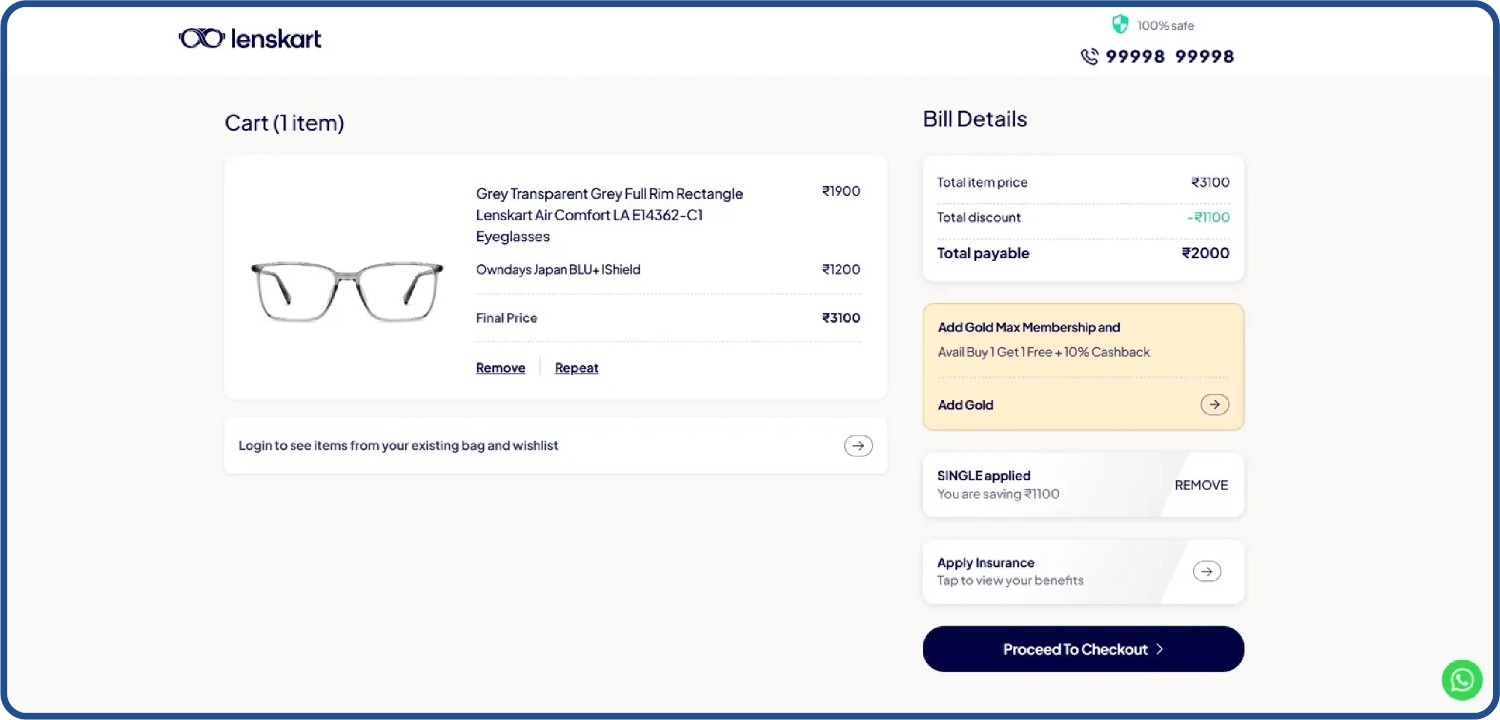Click the phone icon near the helpline number
This screenshot has height=720, width=1500.
[1089, 57]
